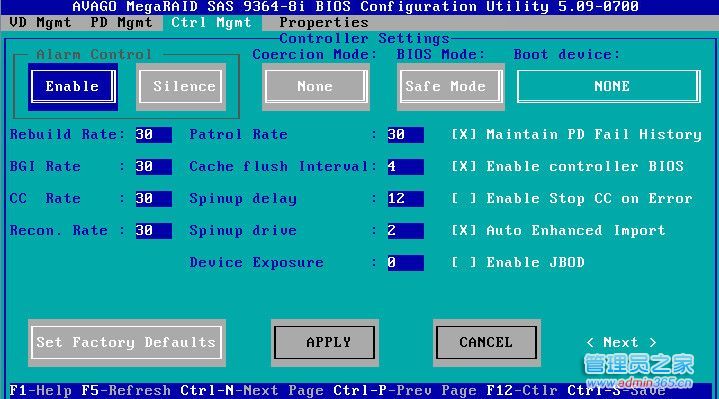Click the alarm Enable button
The image size is (719, 399).
pyautogui.click(x=72, y=87)
